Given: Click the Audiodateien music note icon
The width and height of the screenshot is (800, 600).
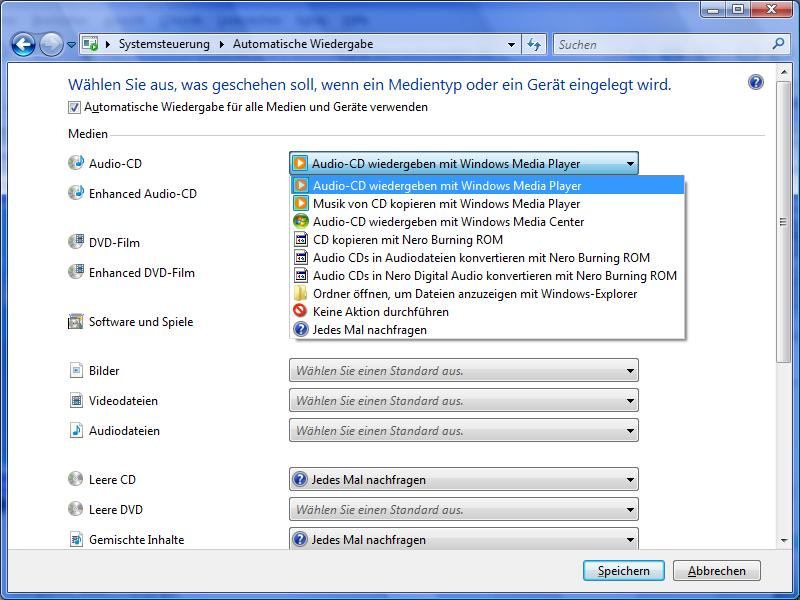Looking at the screenshot, I should point(76,430).
